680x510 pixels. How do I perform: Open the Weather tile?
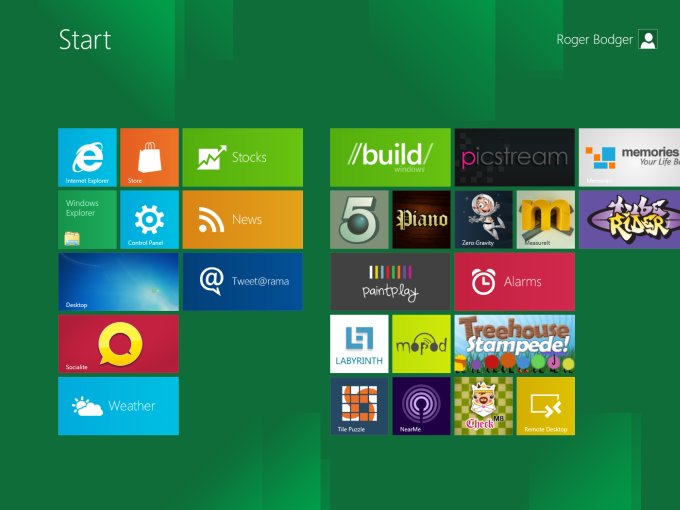(x=118, y=406)
